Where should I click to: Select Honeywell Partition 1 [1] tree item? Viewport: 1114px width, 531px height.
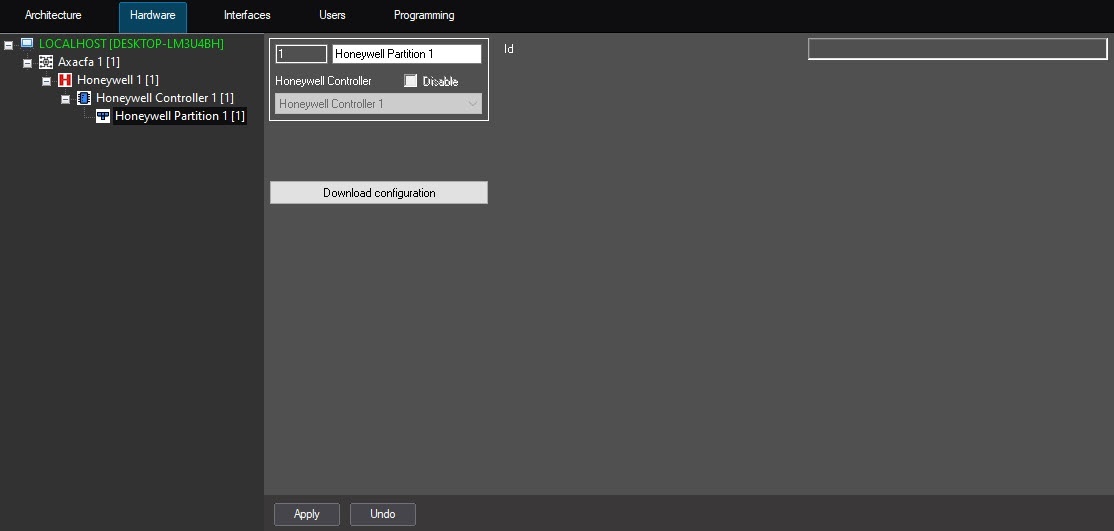click(x=180, y=116)
